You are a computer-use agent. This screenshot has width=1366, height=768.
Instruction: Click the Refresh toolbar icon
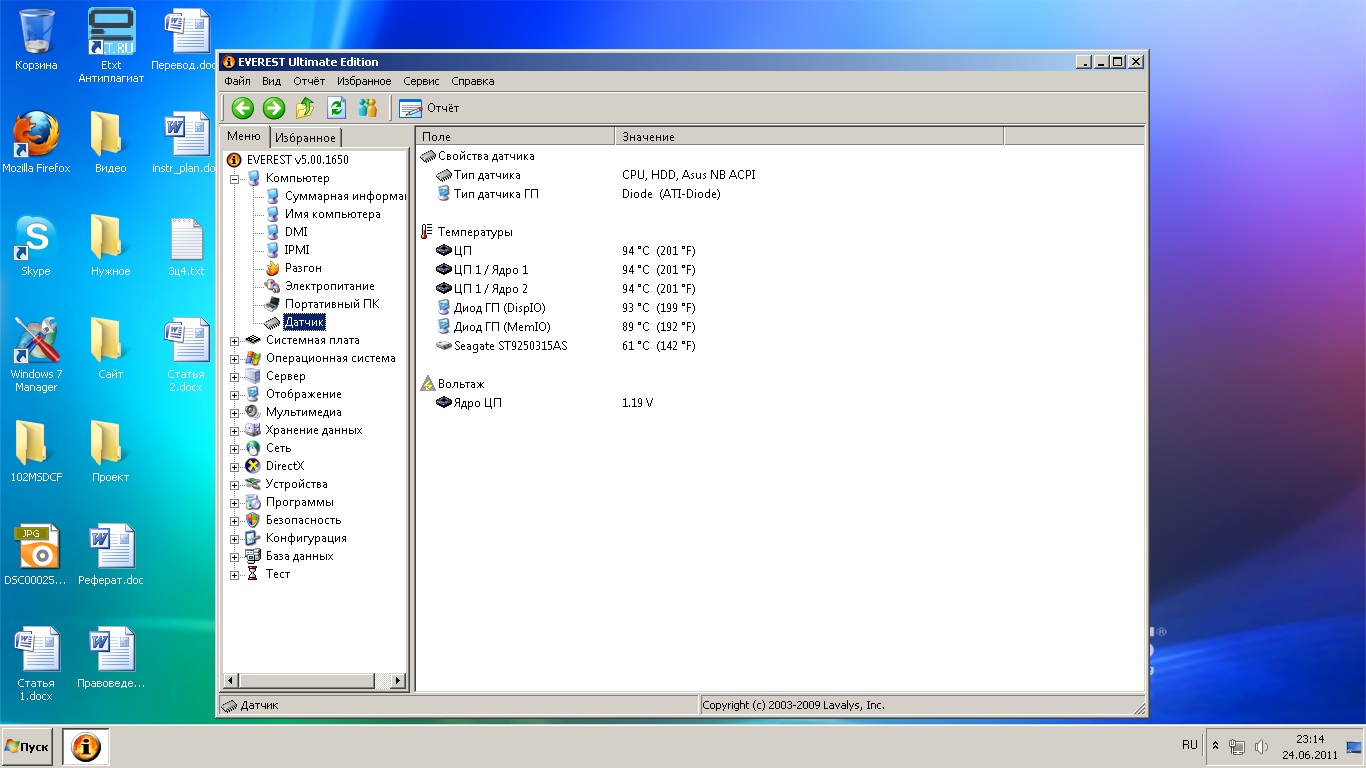pyautogui.click(x=336, y=108)
